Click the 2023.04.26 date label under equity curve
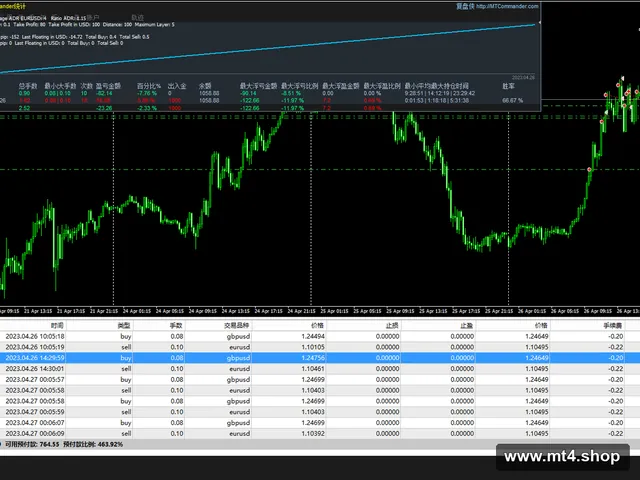Viewport: 640px width, 480px height. [x=523, y=78]
